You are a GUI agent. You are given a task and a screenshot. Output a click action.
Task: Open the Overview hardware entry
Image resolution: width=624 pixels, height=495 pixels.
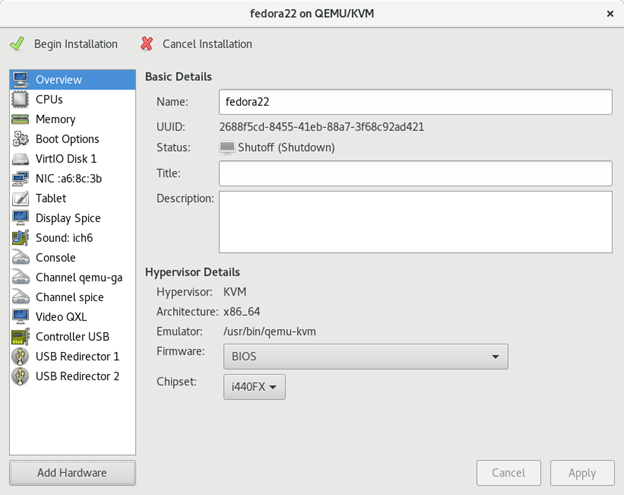click(x=72, y=80)
